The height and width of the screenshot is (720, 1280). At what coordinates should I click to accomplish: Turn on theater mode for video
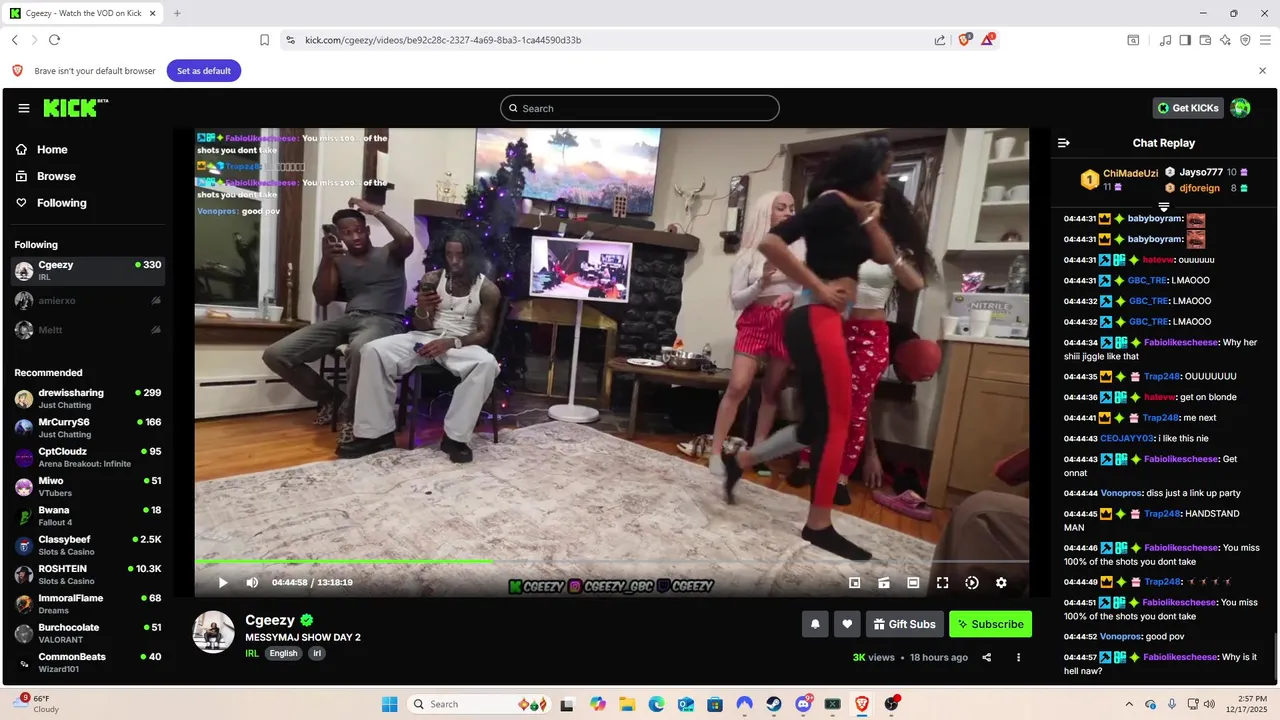(x=913, y=583)
